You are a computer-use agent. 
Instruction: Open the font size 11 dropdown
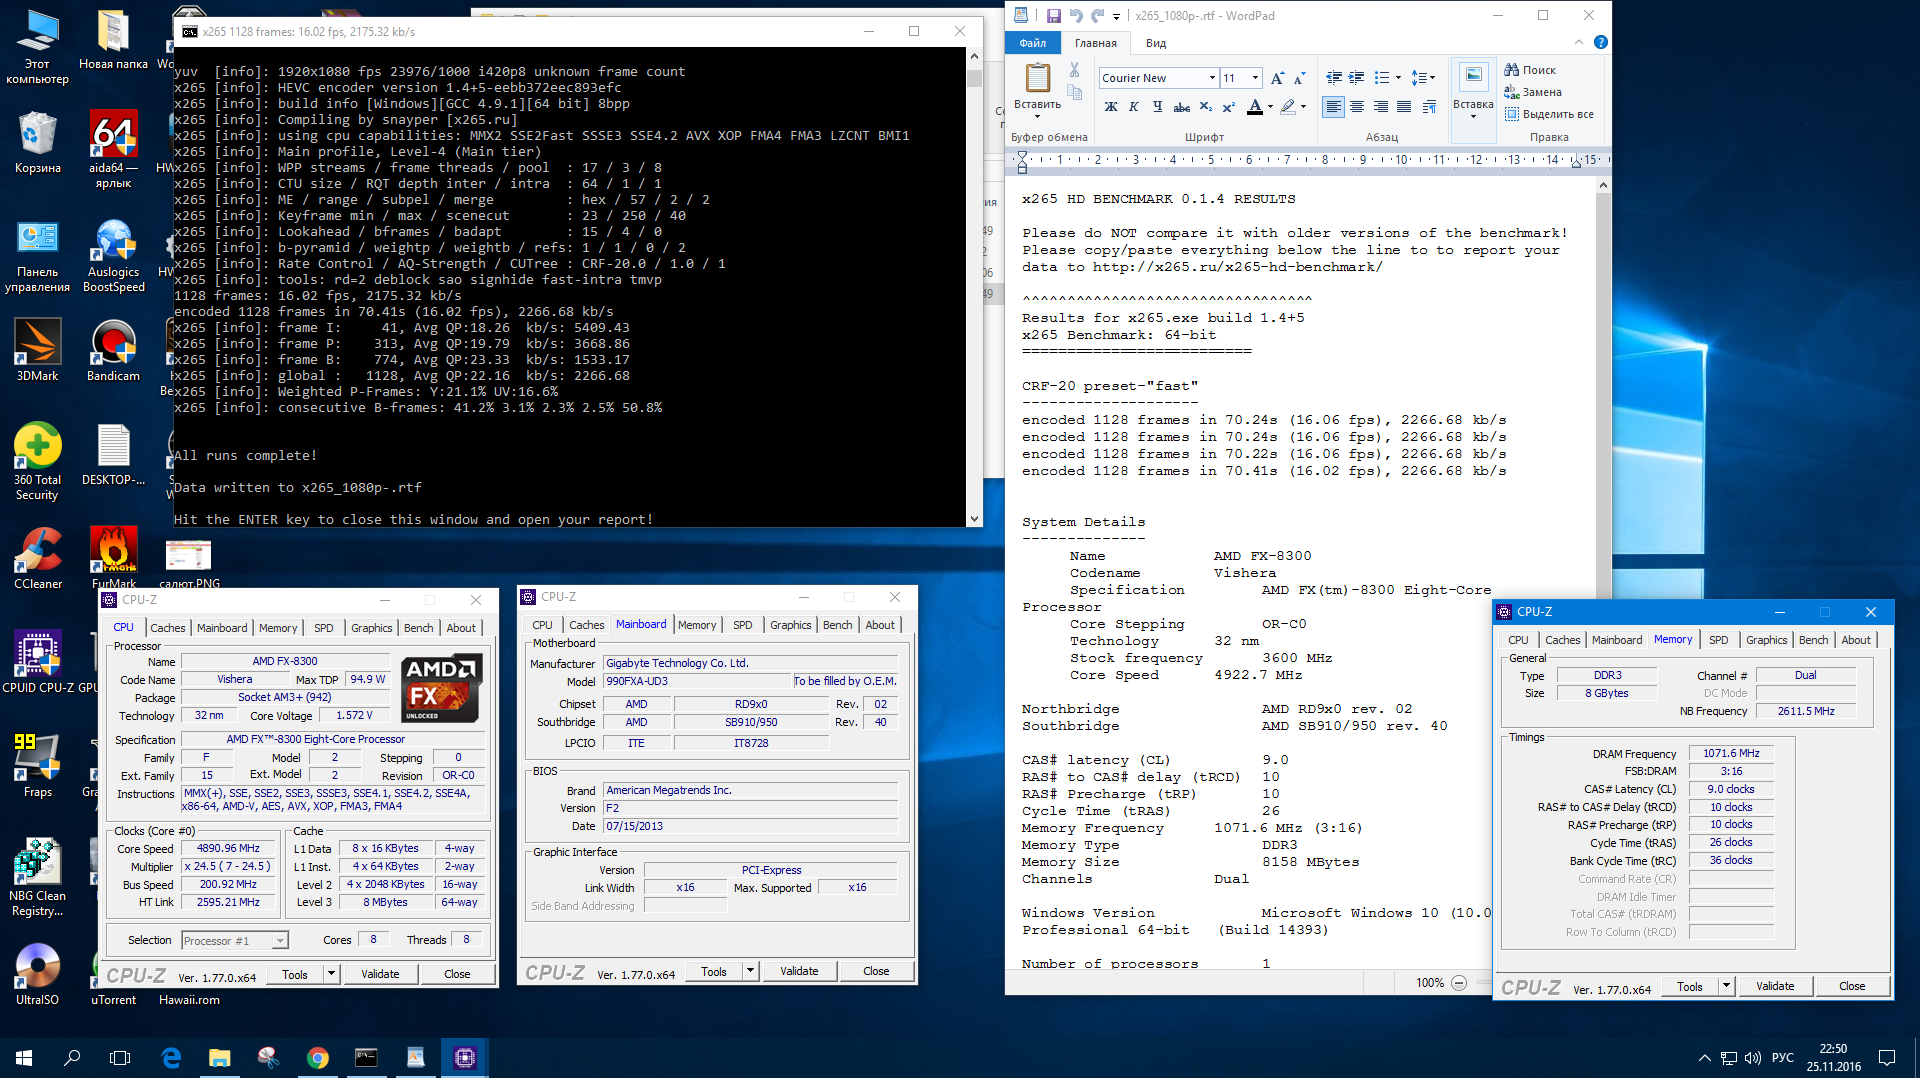(x=1255, y=78)
